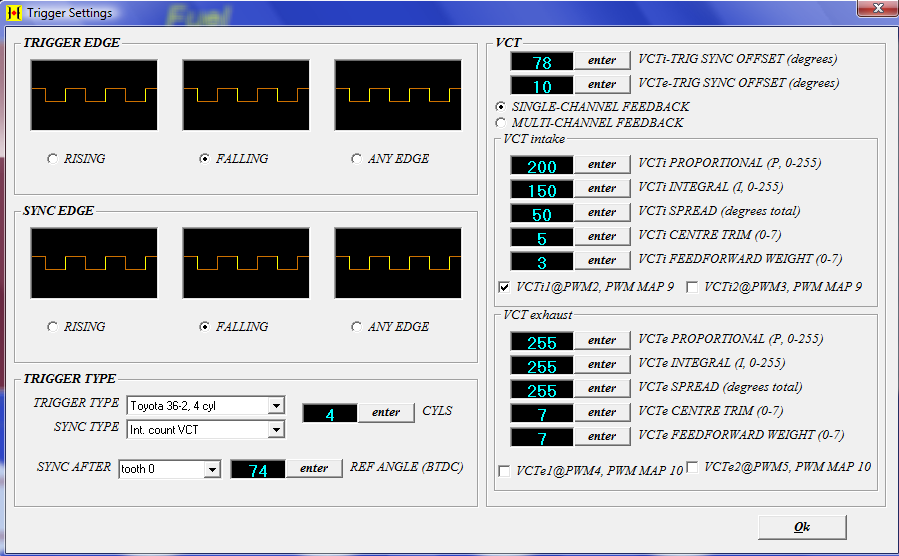
Task: Click VCTe CENTRE TRIM field showing 7
Action: [x=542, y=413]
